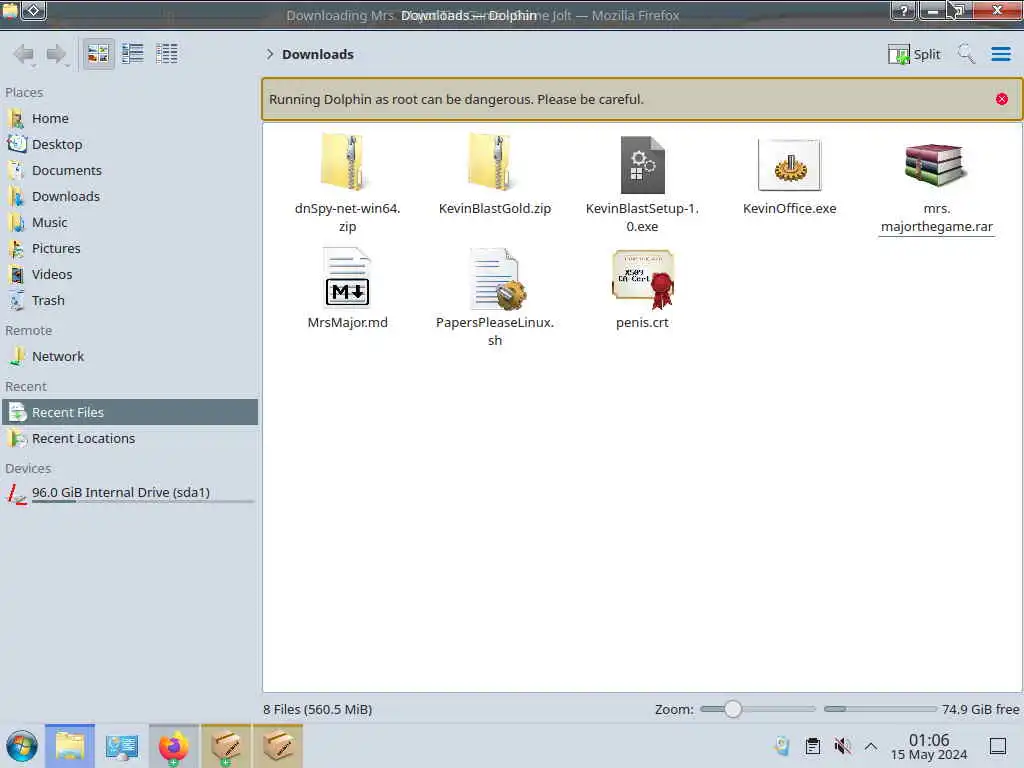The image size is (1024, 768).
Task: Select Recent Files entry
Action: pyautogui.click(x=129, y=412)
